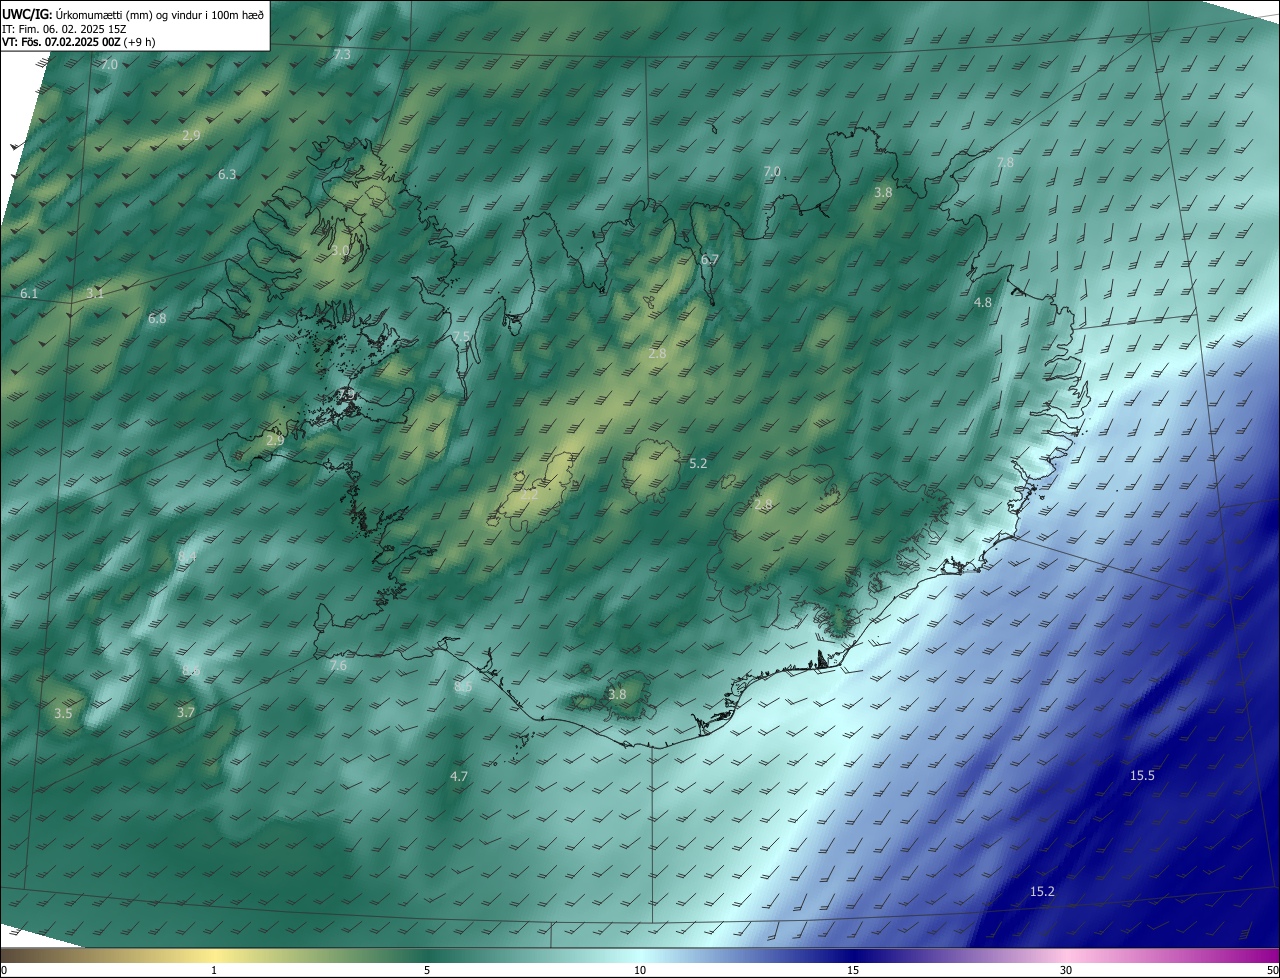This screenshot has width=1280, height=978.
Task: Click the 8.6 value label
Action: pos(191,670)
